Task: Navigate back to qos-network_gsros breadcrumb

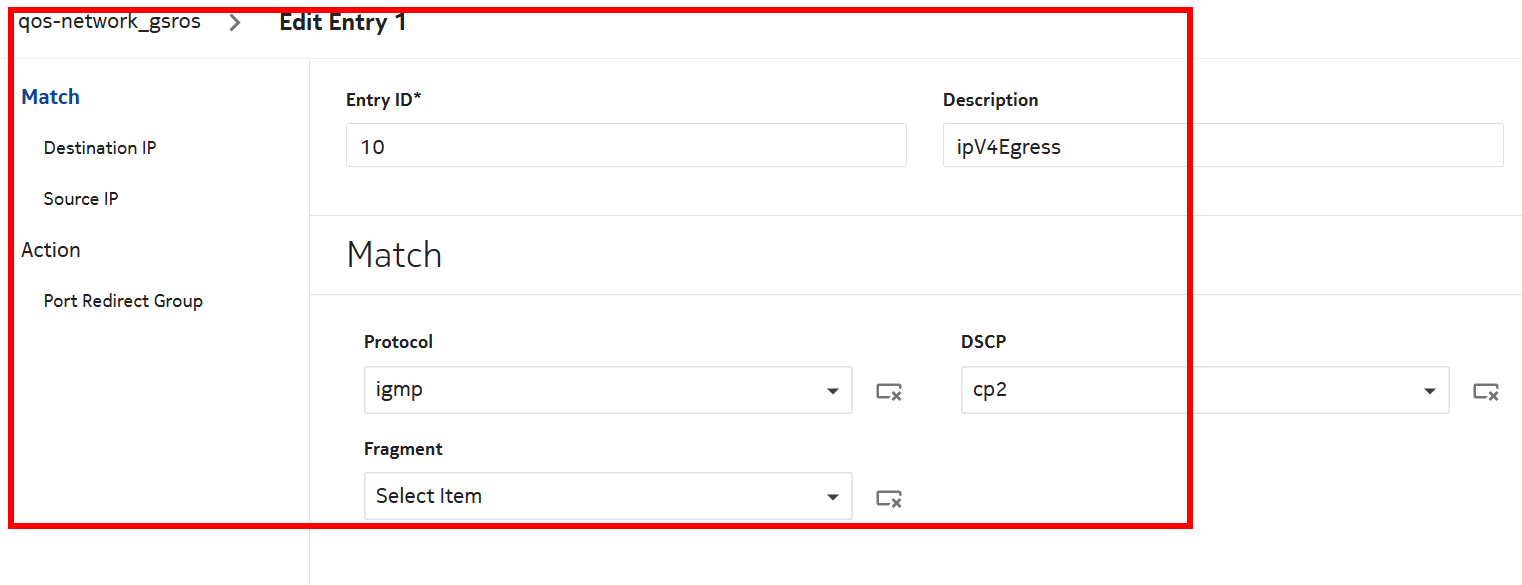Action: coord(109,22)
